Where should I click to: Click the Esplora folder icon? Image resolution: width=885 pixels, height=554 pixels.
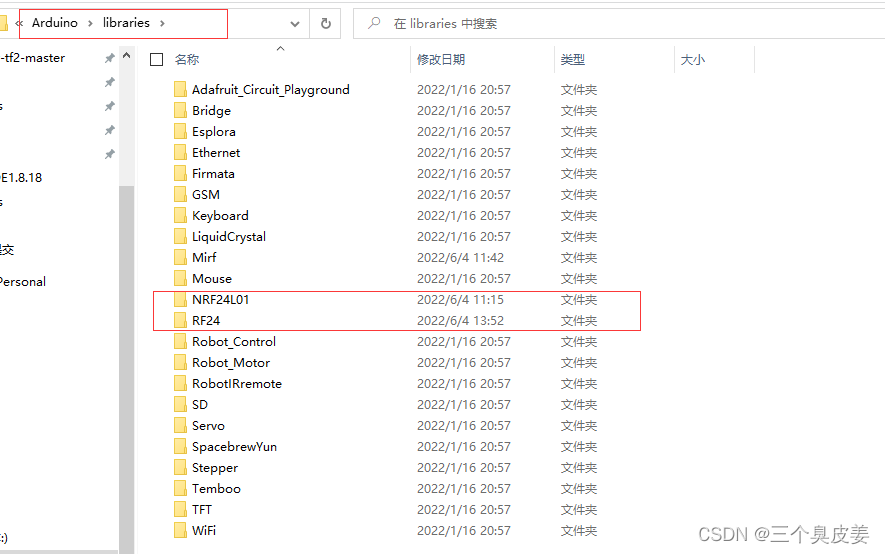[x=181, y=131]
